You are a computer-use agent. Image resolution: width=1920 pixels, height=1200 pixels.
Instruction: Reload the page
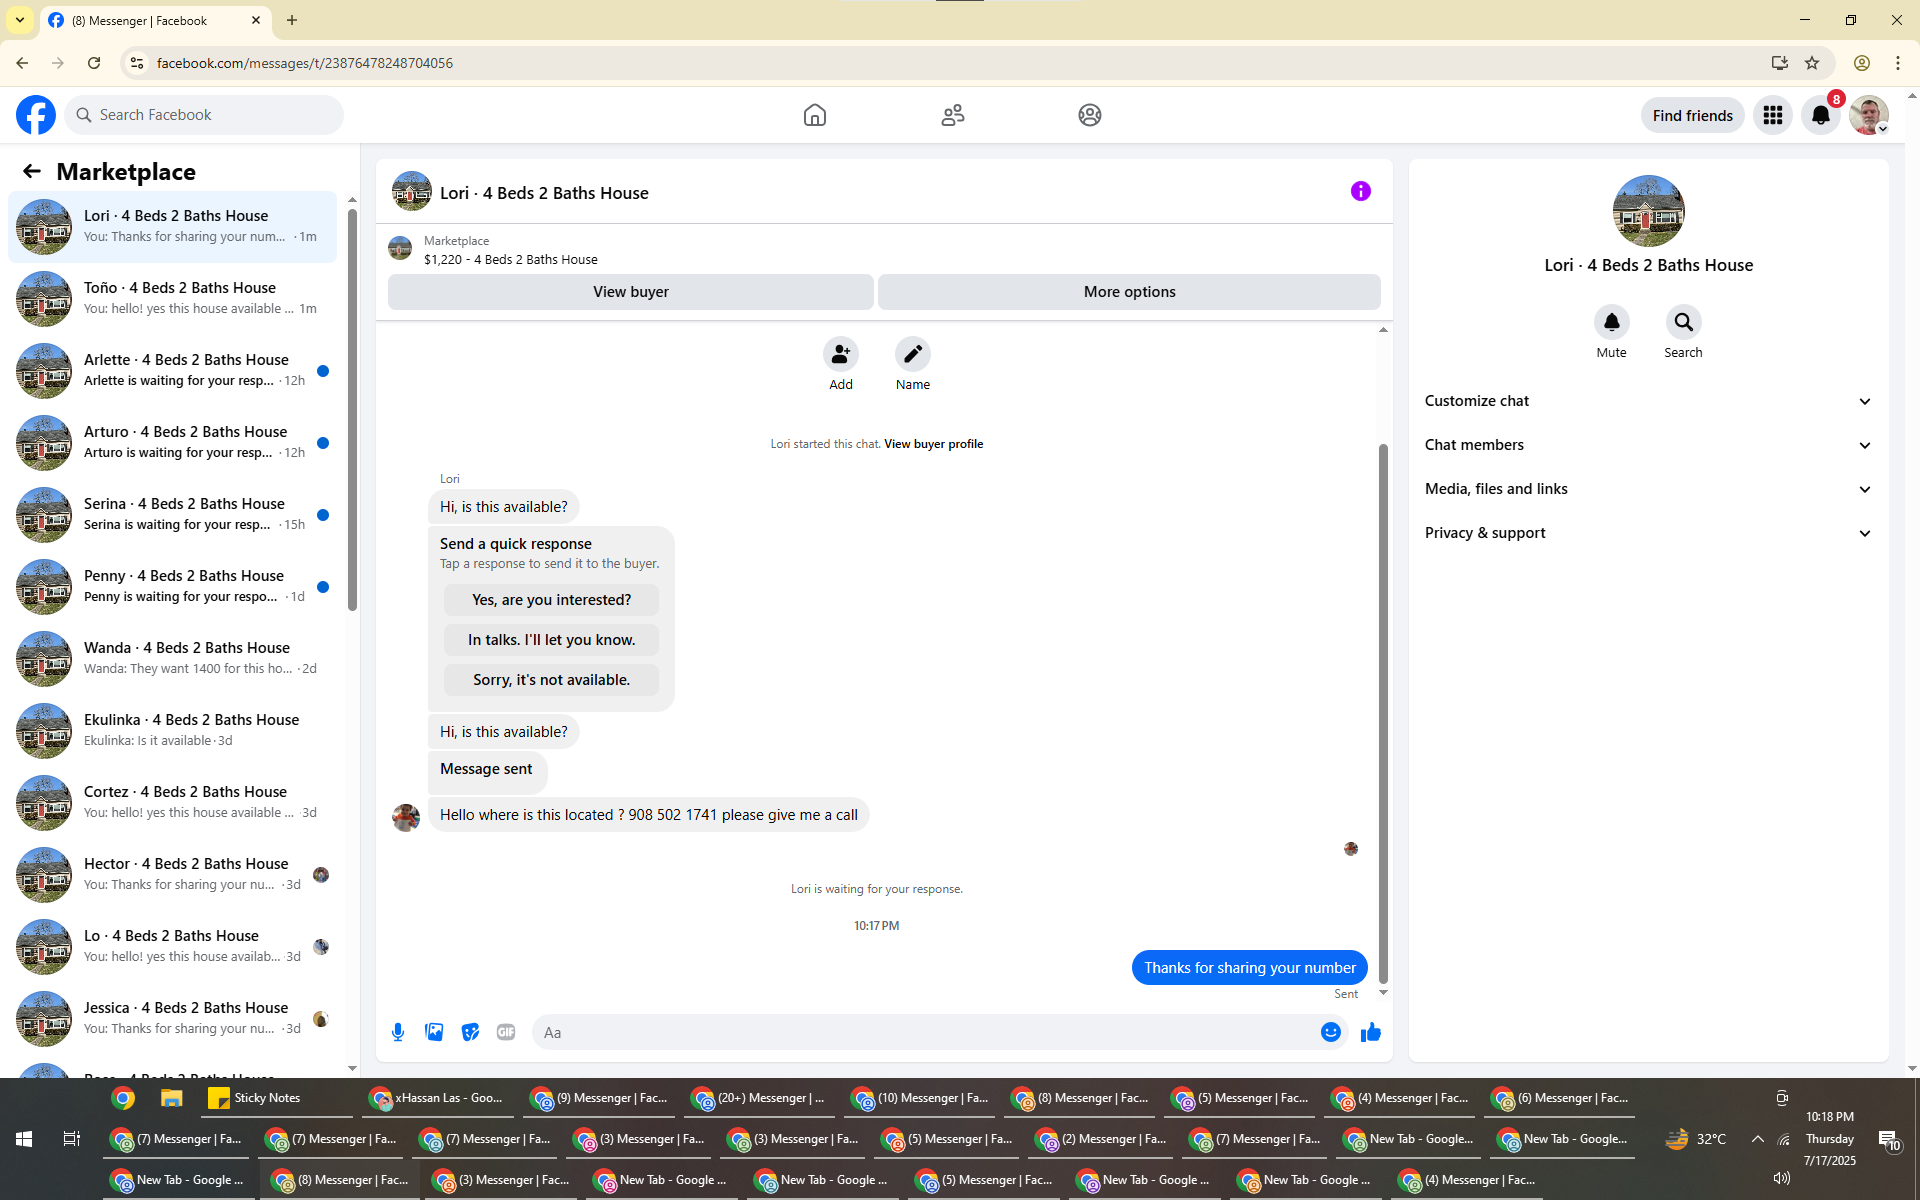pyautogui.click(x=94, y=63)
